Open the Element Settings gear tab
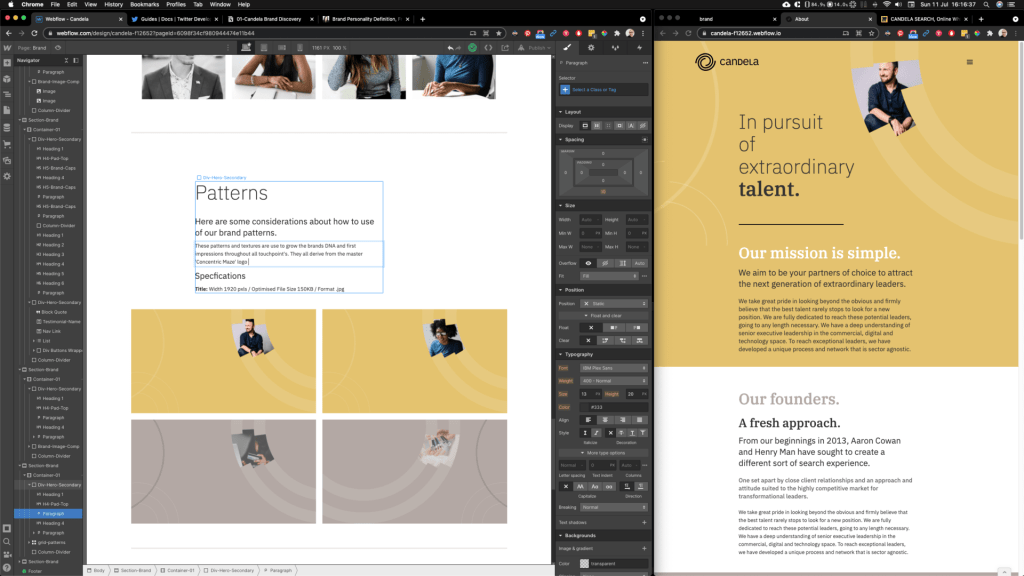 tap(592, 47)
